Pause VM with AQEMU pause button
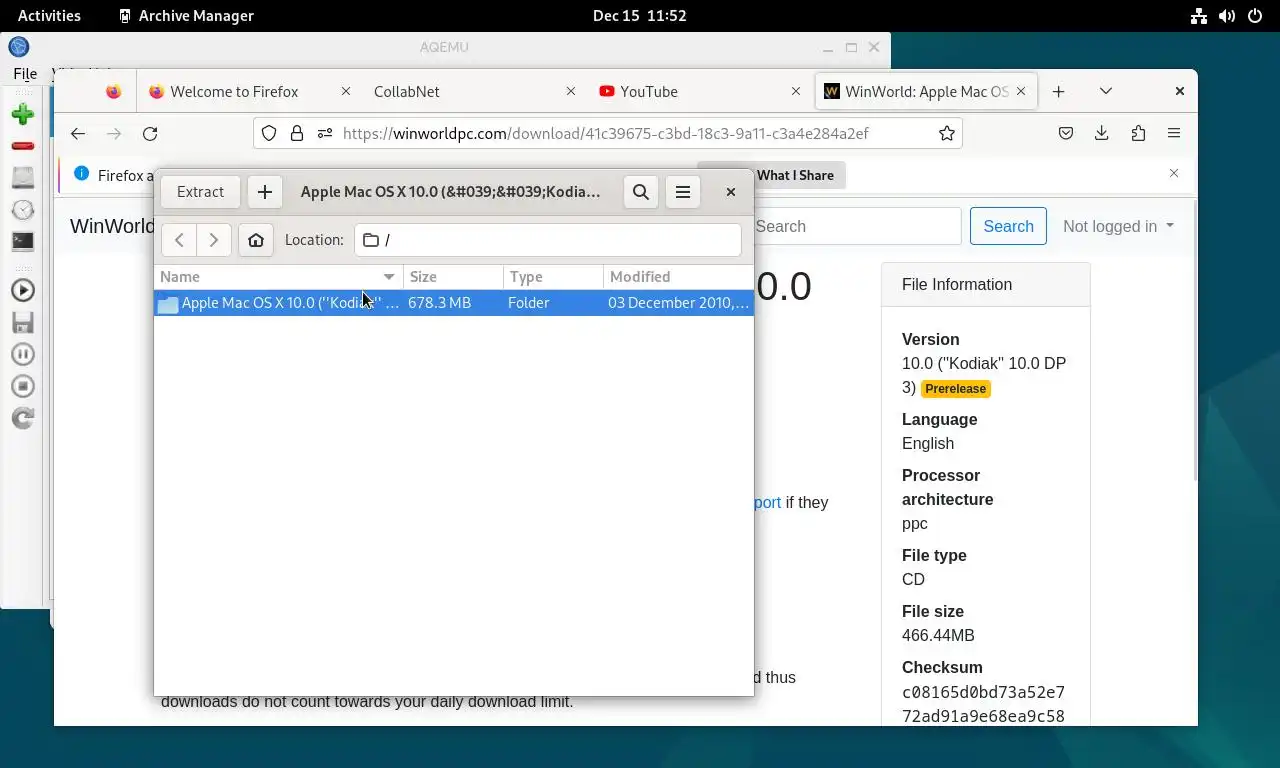1280x768 pixels. tap(22, 354)
